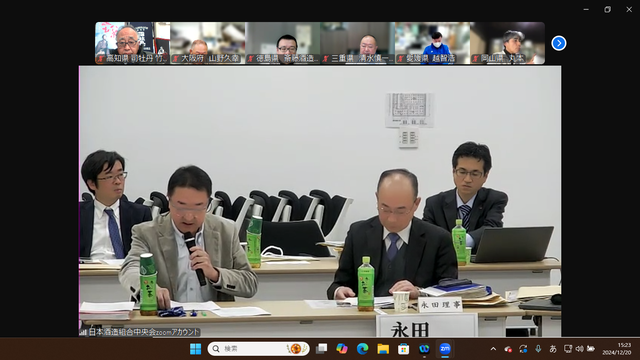Open Task View from the taskbar
640x360 pixels.
(x=322, y=349)
